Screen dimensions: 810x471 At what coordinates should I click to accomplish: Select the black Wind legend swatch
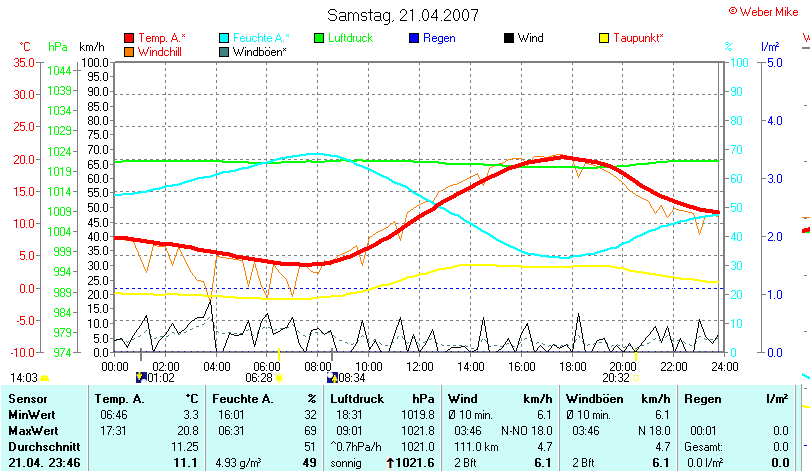click(509, 38)
